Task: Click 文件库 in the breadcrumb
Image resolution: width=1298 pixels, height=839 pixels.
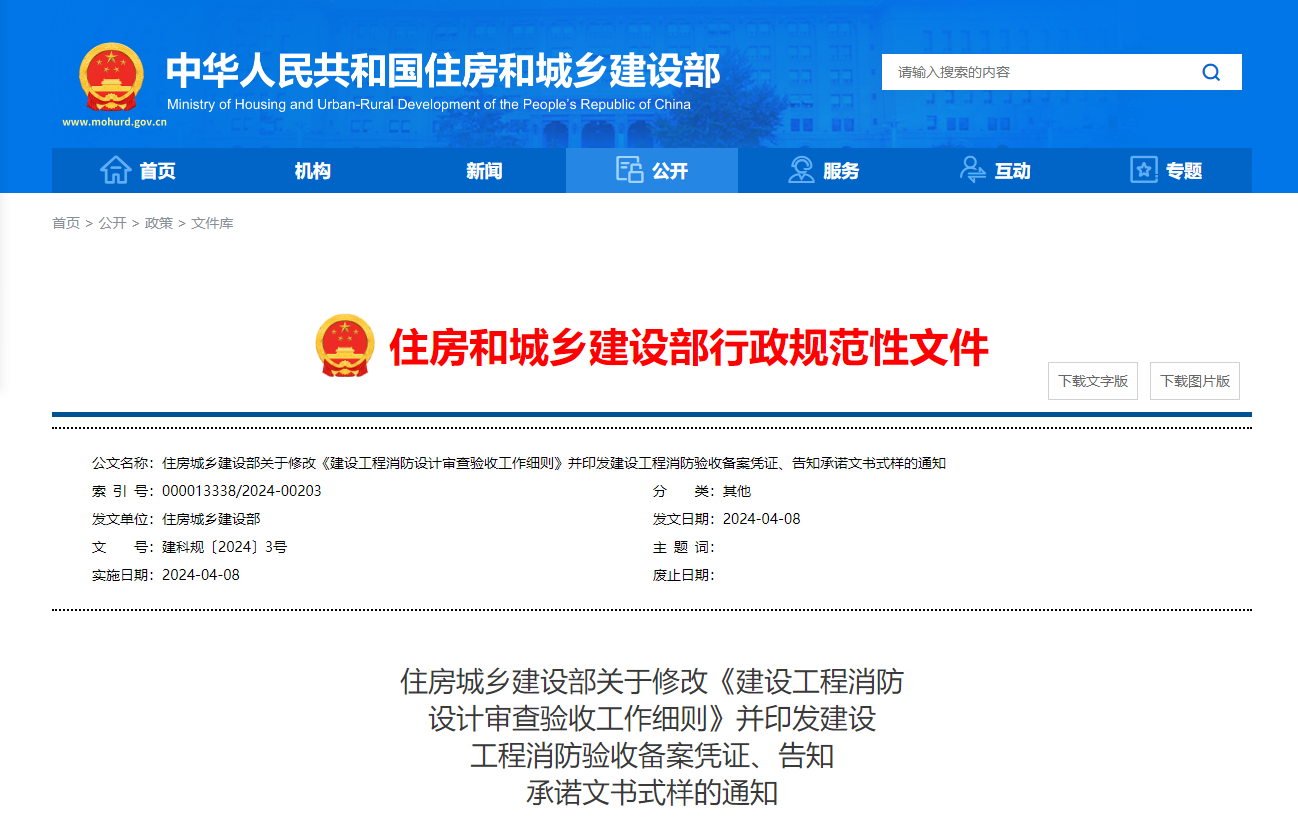Action: pyautogui.click(x=212, y=223)
